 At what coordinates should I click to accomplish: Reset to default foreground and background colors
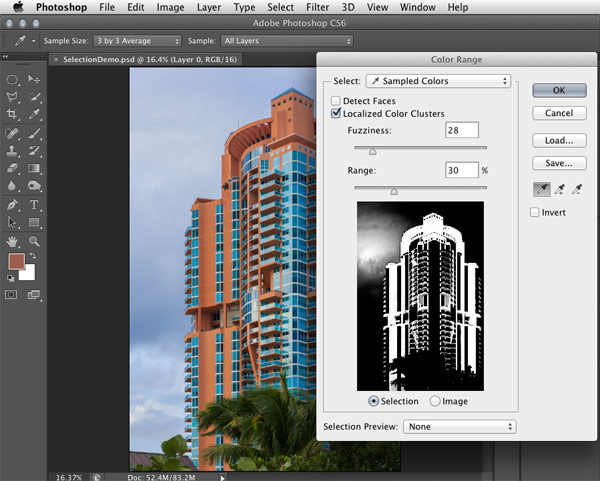tap(11, 279)
